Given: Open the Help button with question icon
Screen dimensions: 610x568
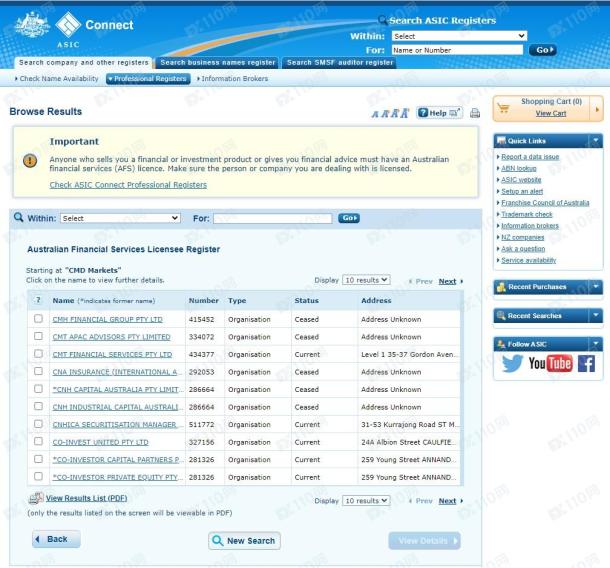Looking at the screenshot, I should tap(439, 113).
